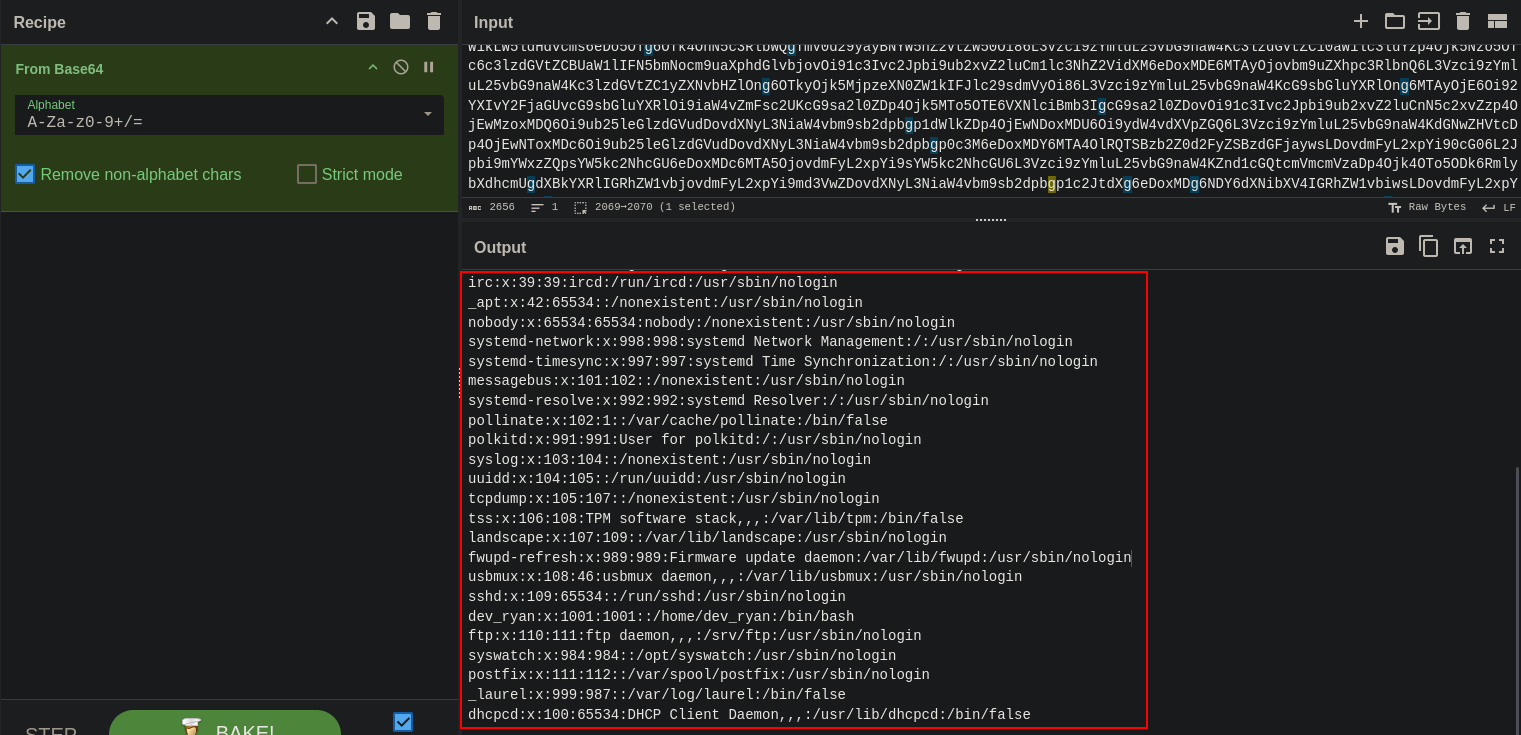1521x735 pixels.
Task: Open a file as input
Action: pos(1429,21)
